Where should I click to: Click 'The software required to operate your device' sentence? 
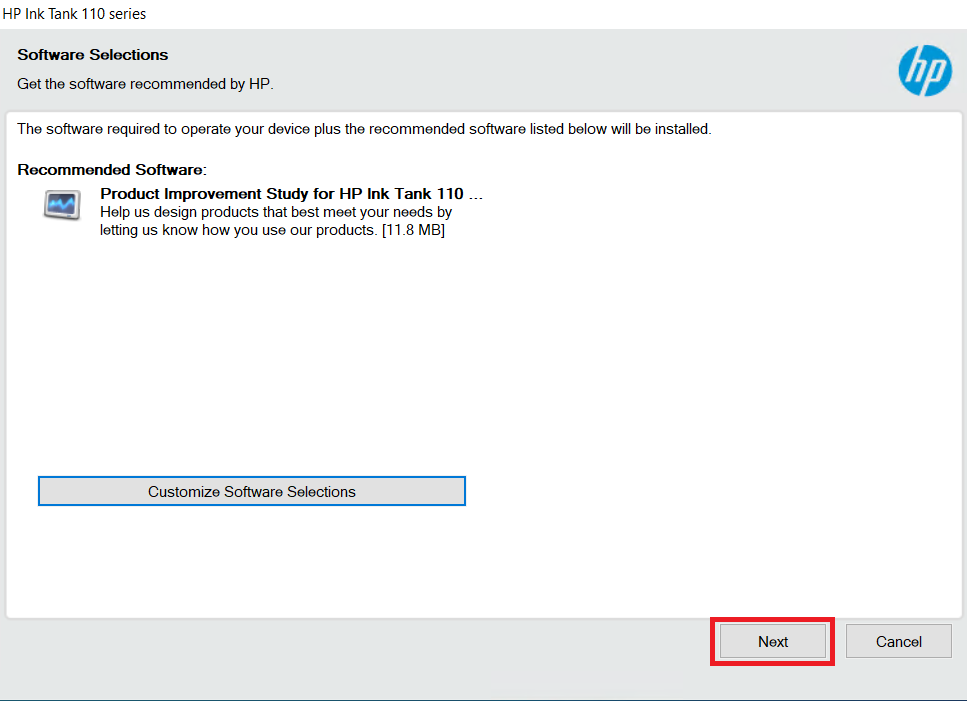(364, 129)
